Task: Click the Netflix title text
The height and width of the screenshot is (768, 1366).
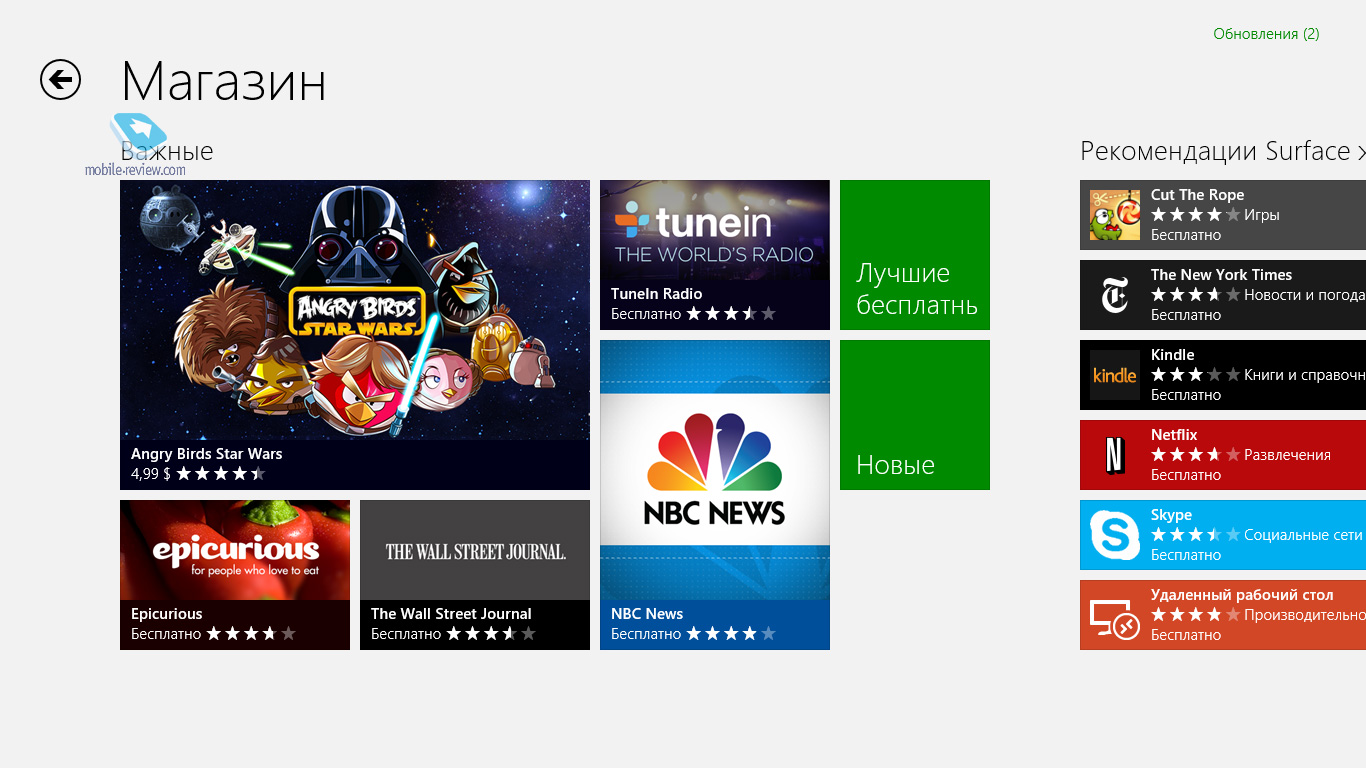Action: [x=1174, y=435]
